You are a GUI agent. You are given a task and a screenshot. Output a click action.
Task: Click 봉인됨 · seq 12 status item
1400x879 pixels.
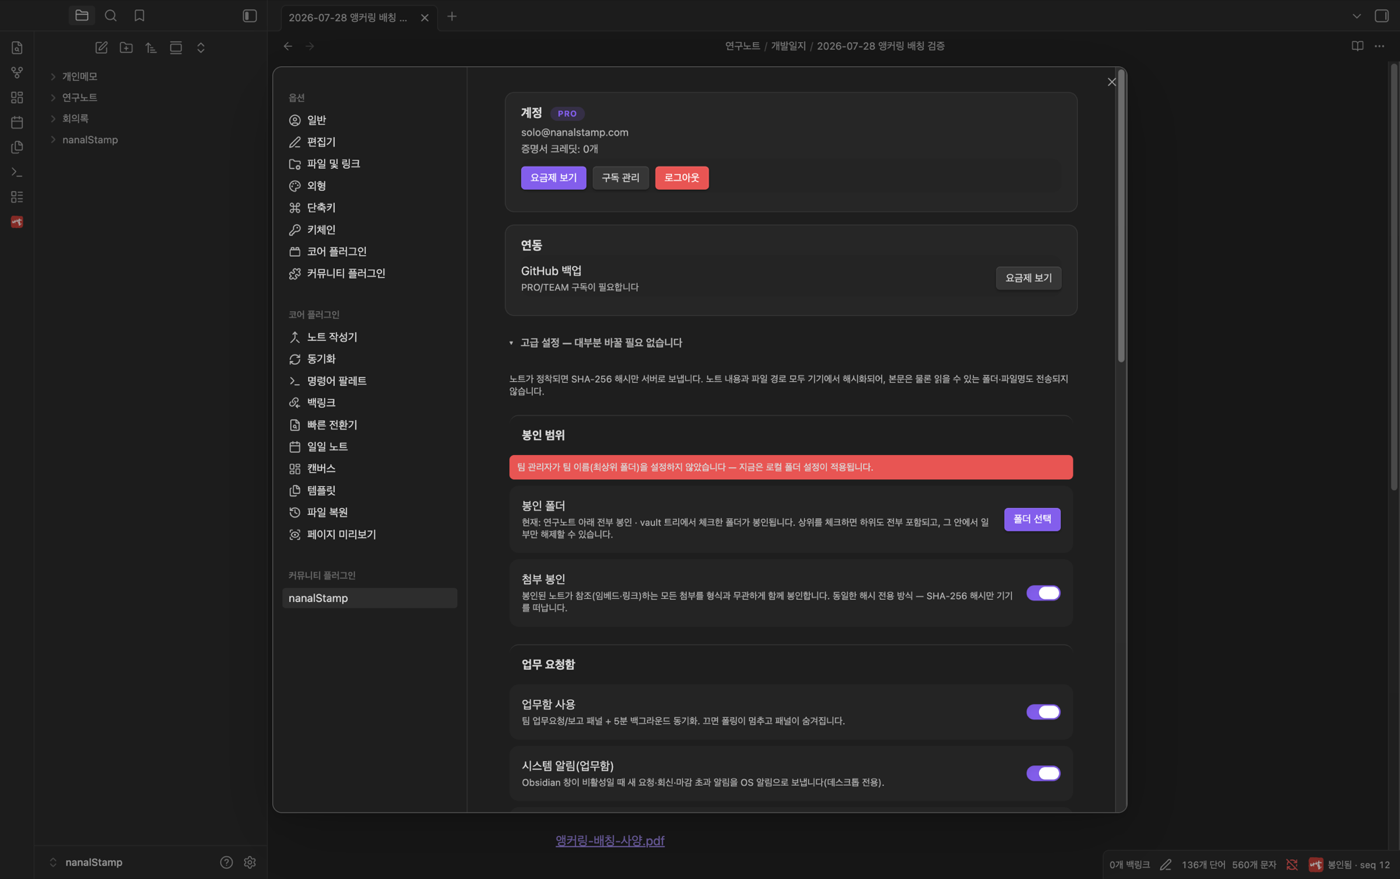pos(1349,865)
